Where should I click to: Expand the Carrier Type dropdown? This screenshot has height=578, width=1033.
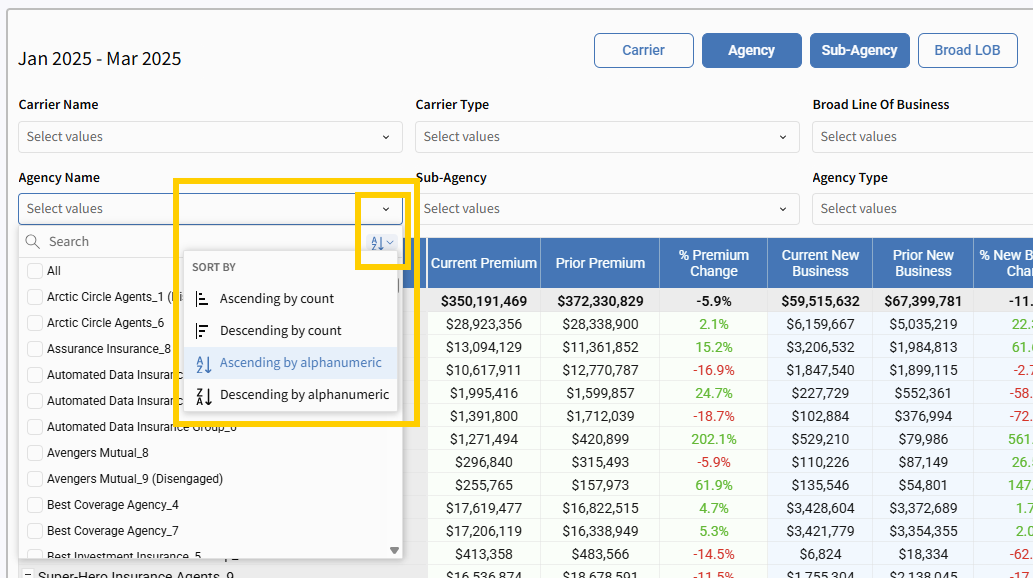coord(607,137)
